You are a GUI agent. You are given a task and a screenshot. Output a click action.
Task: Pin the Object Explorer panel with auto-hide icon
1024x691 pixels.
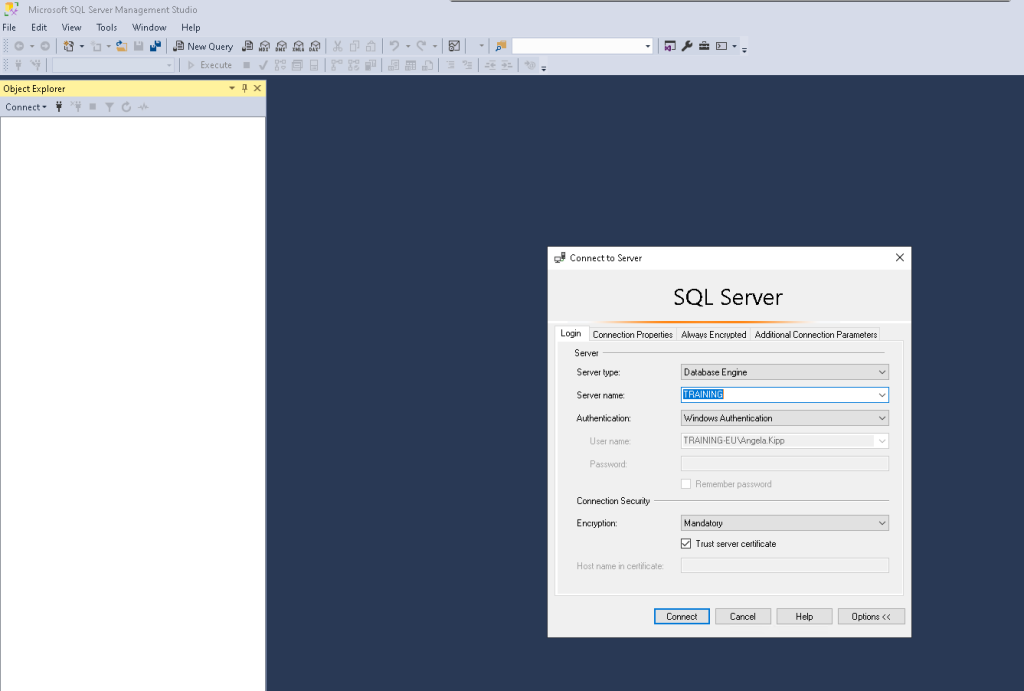245,88
